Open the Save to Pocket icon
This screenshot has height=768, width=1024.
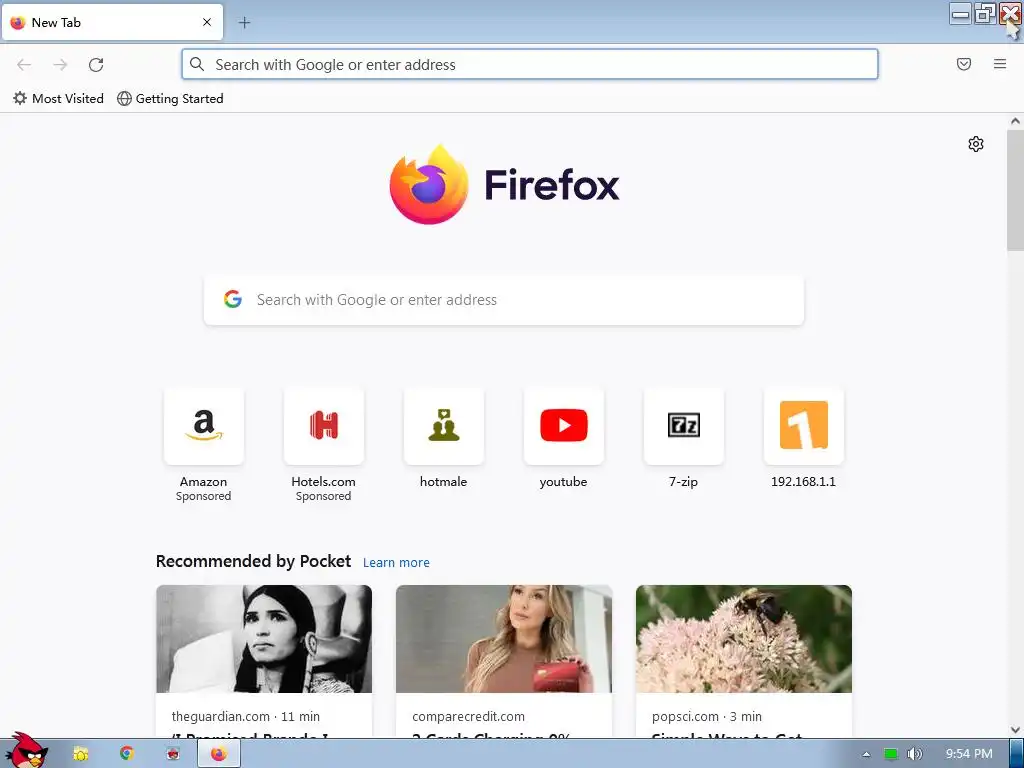[x=964, y=64]
